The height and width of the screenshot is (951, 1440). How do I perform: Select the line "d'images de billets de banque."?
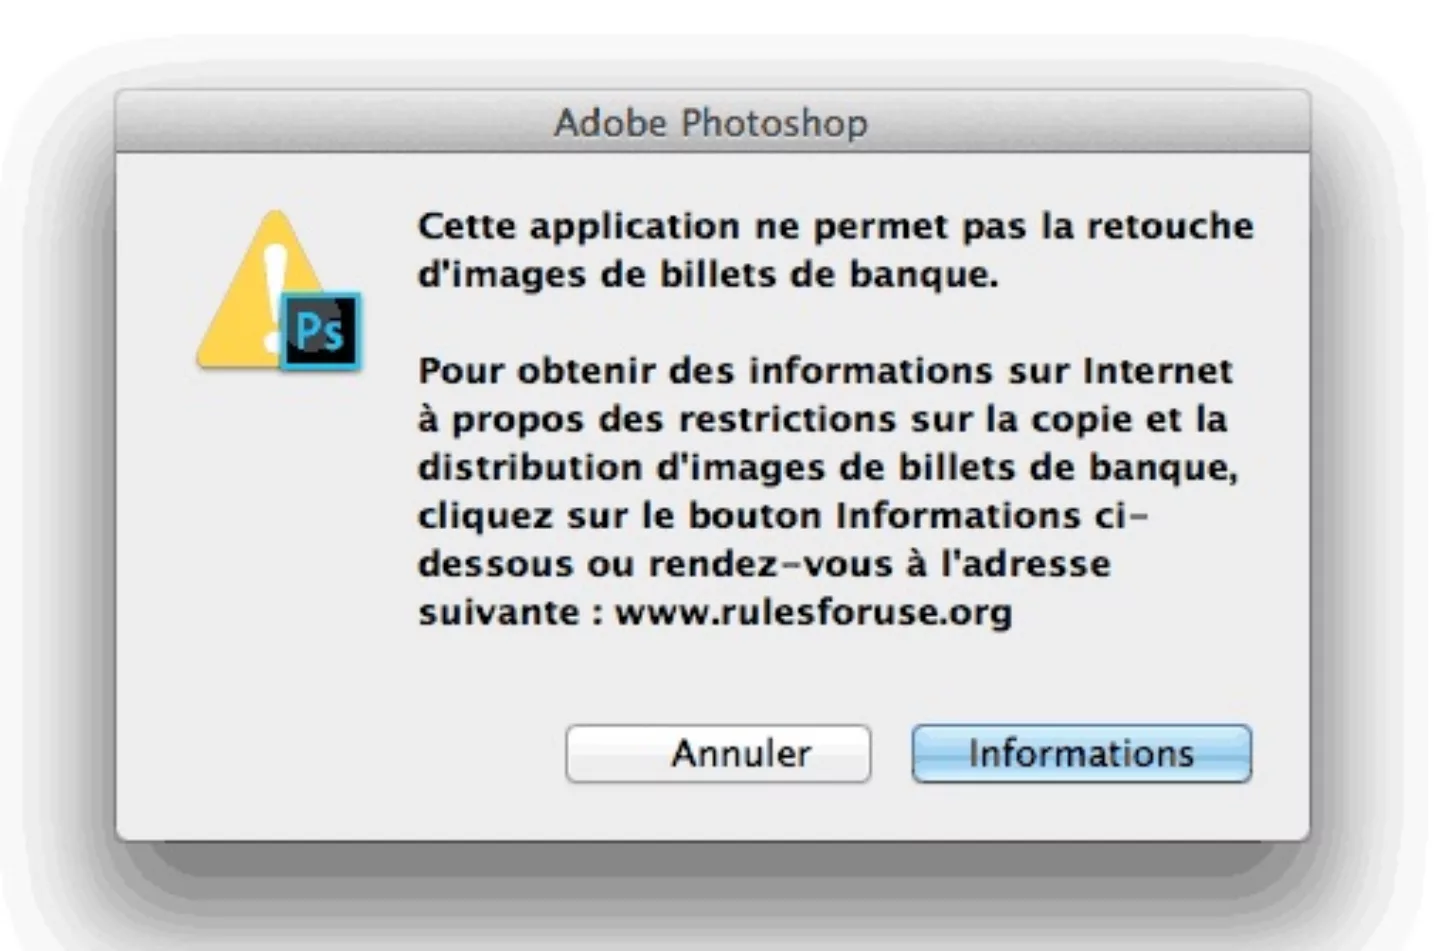(707, 275)
